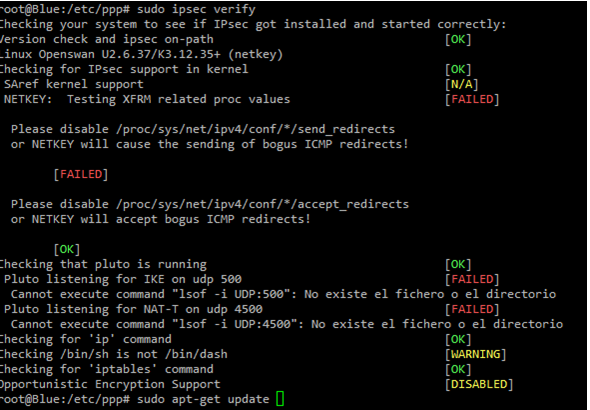This screenshot has height=410, width=590.
Task: Click the FAILED status for NAT-T udp 4500
Action: 472,309
